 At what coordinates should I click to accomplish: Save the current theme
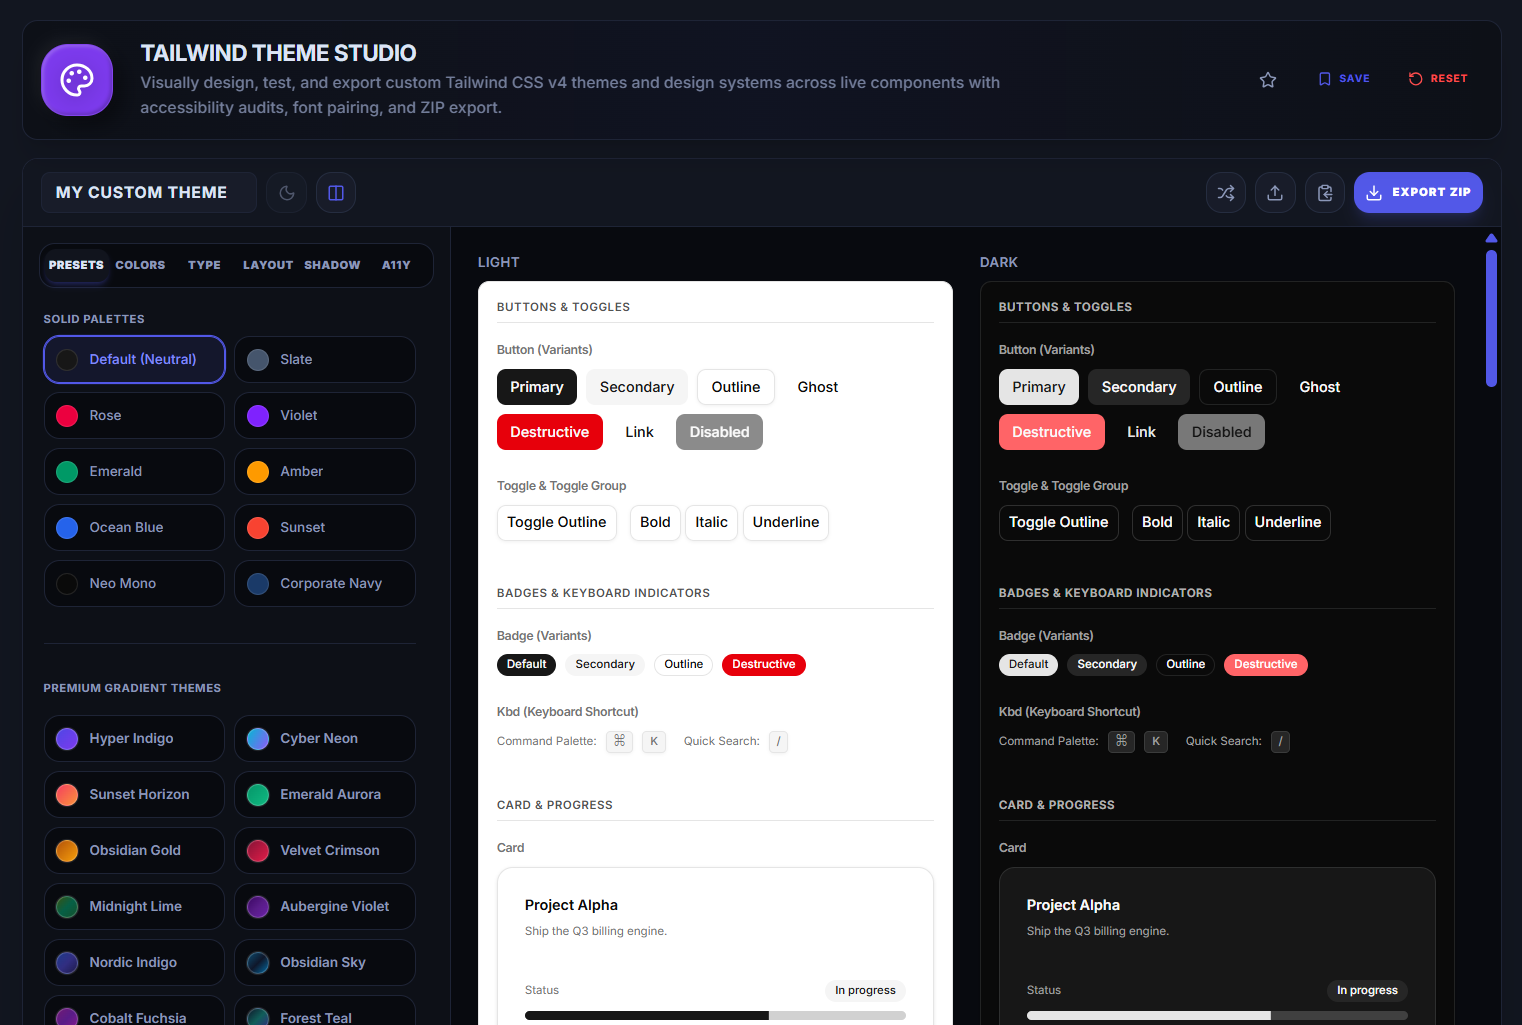click(x=1344, y=79)
